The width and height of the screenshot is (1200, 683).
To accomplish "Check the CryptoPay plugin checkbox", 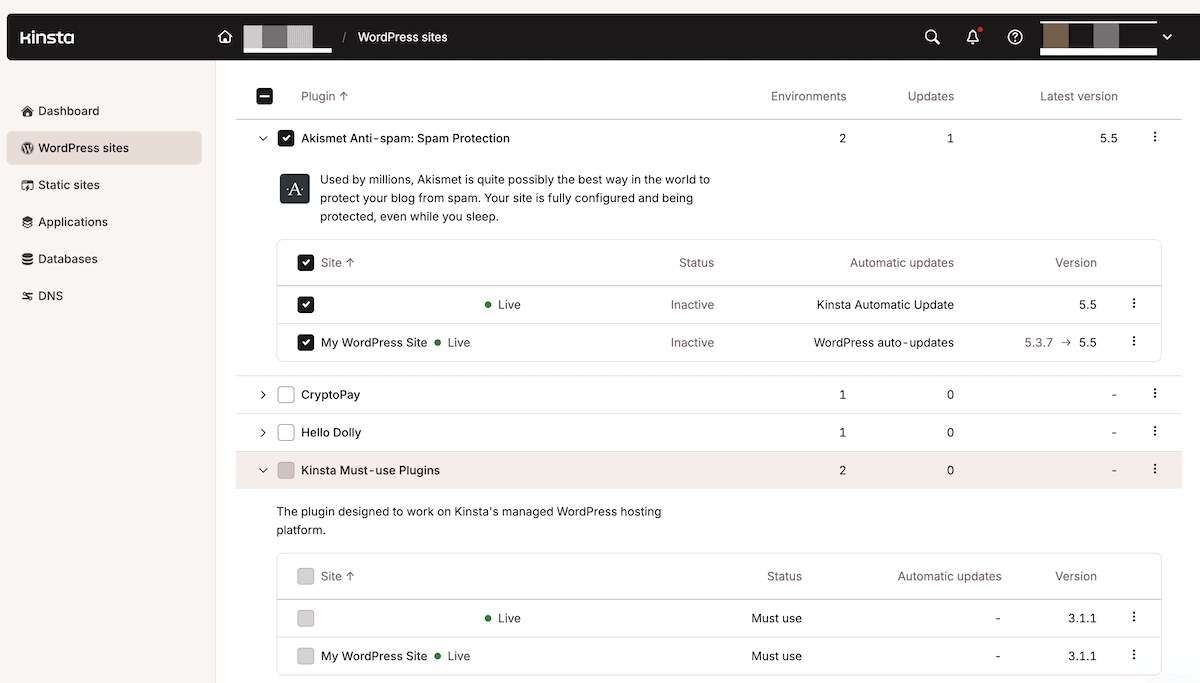I will [x=286, y=395].
